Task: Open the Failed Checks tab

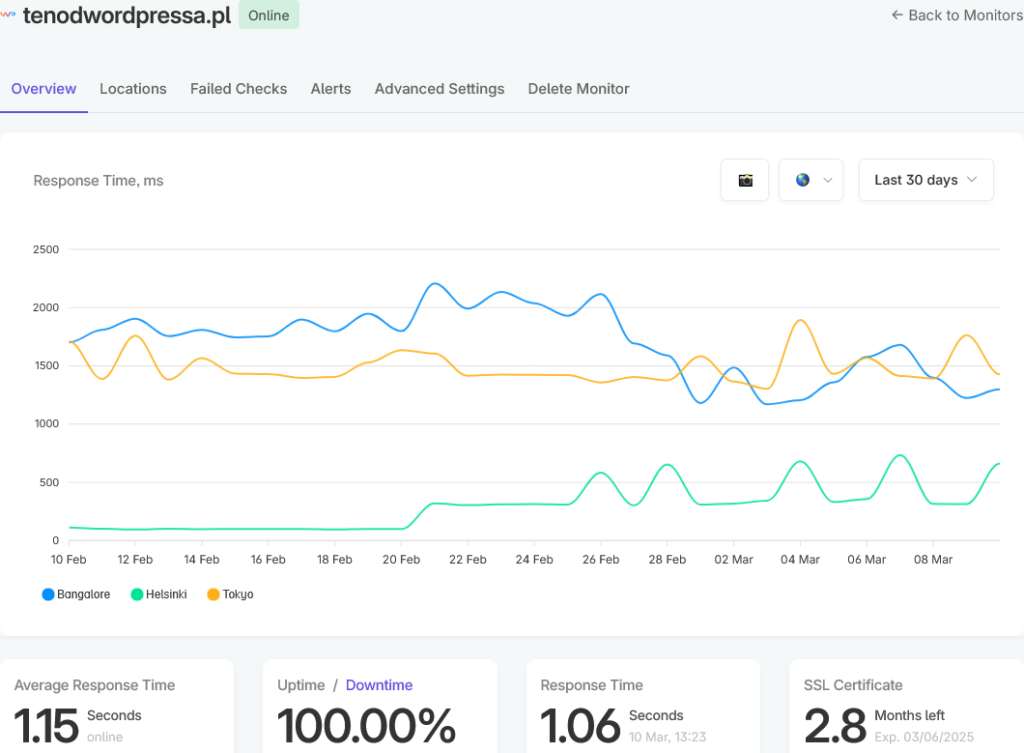Action: pos(238,89)
